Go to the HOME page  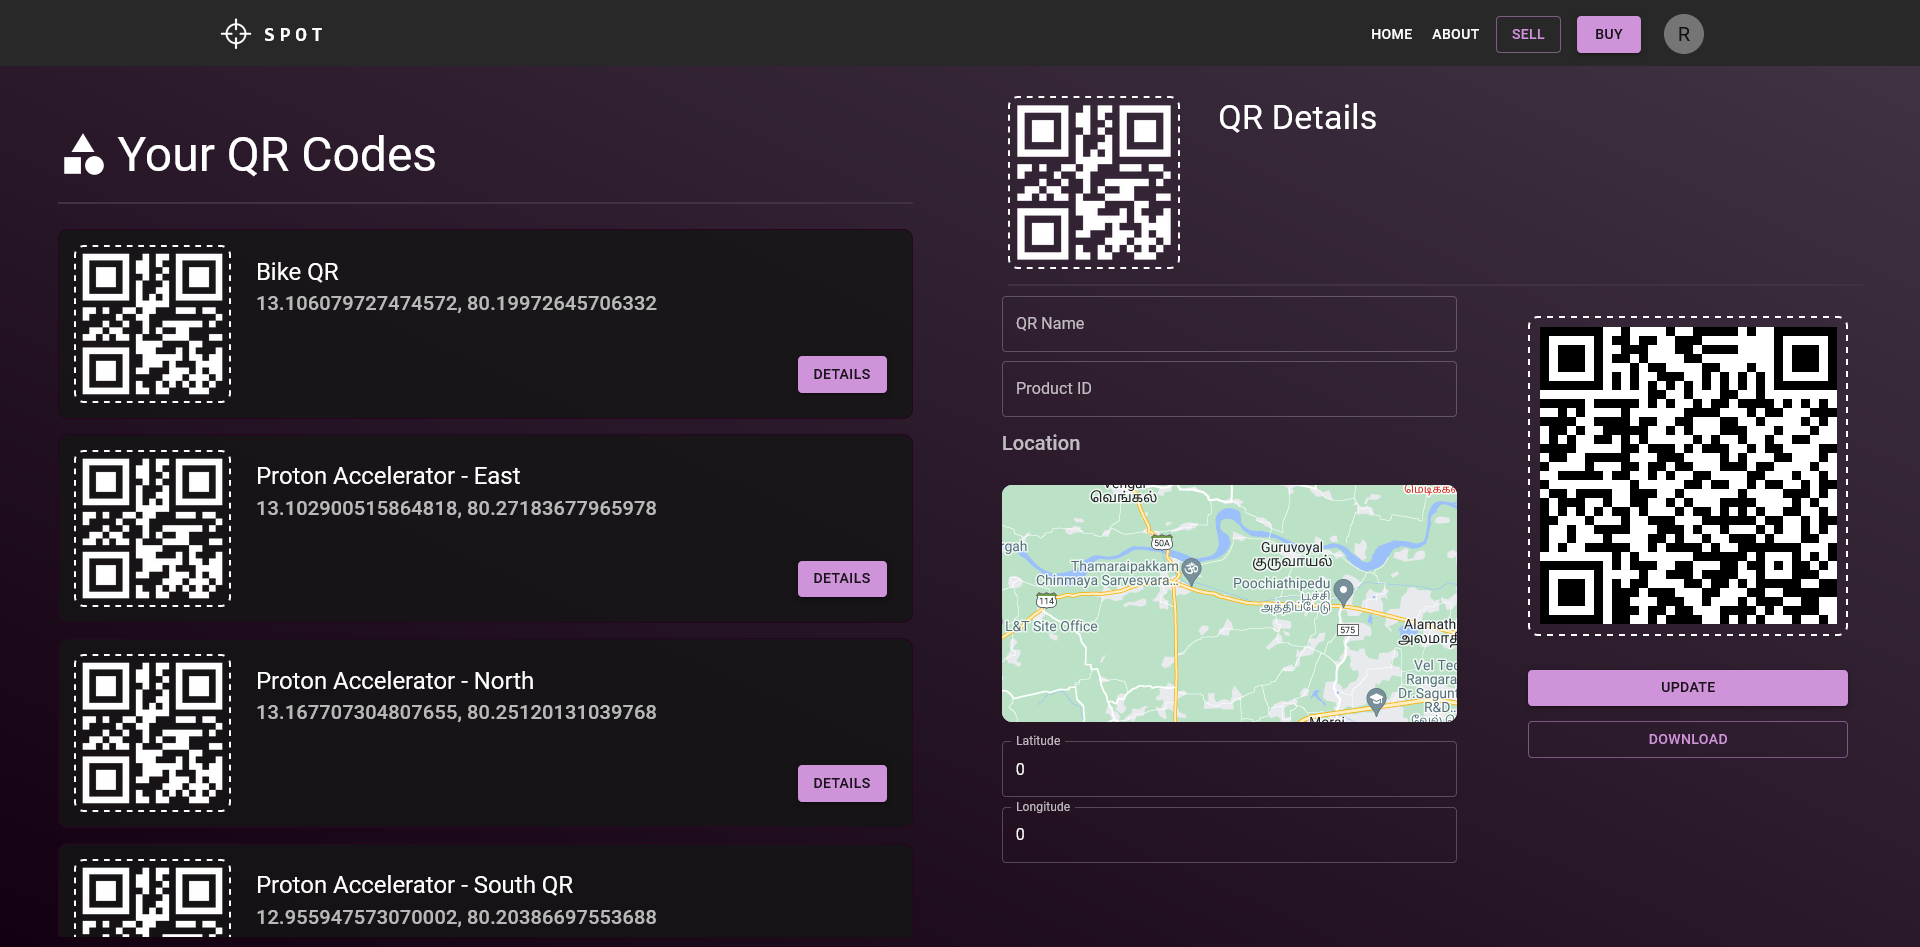pos(1392,34)
